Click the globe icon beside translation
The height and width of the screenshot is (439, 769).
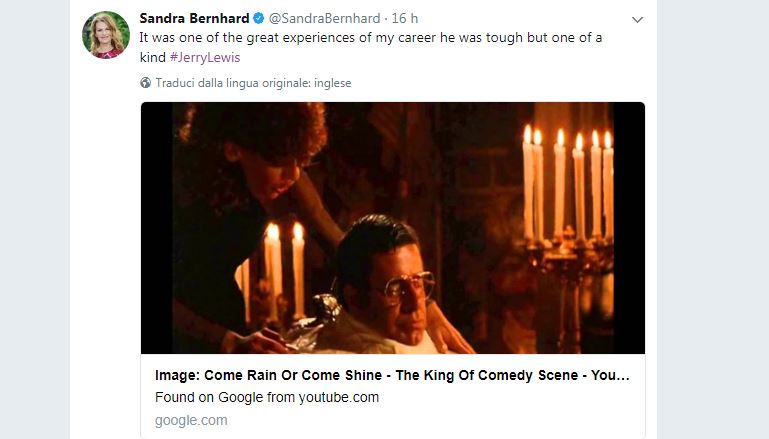click(x=146, y=83)
